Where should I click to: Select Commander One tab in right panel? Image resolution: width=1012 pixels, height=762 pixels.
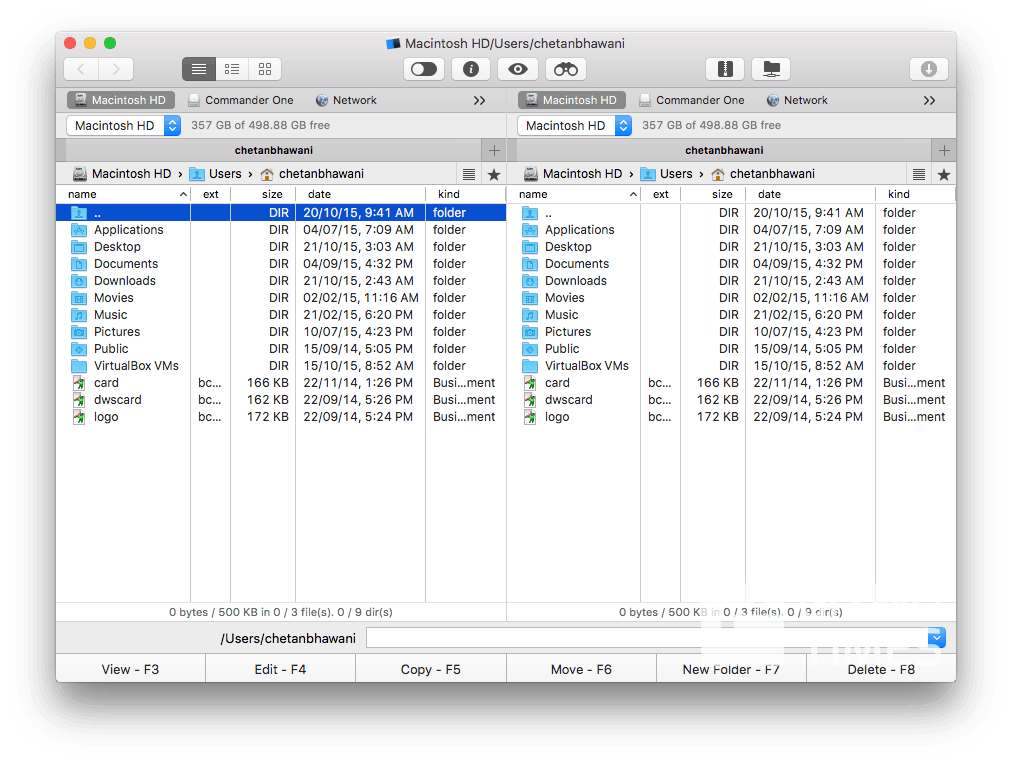click(x=692, y=100)
